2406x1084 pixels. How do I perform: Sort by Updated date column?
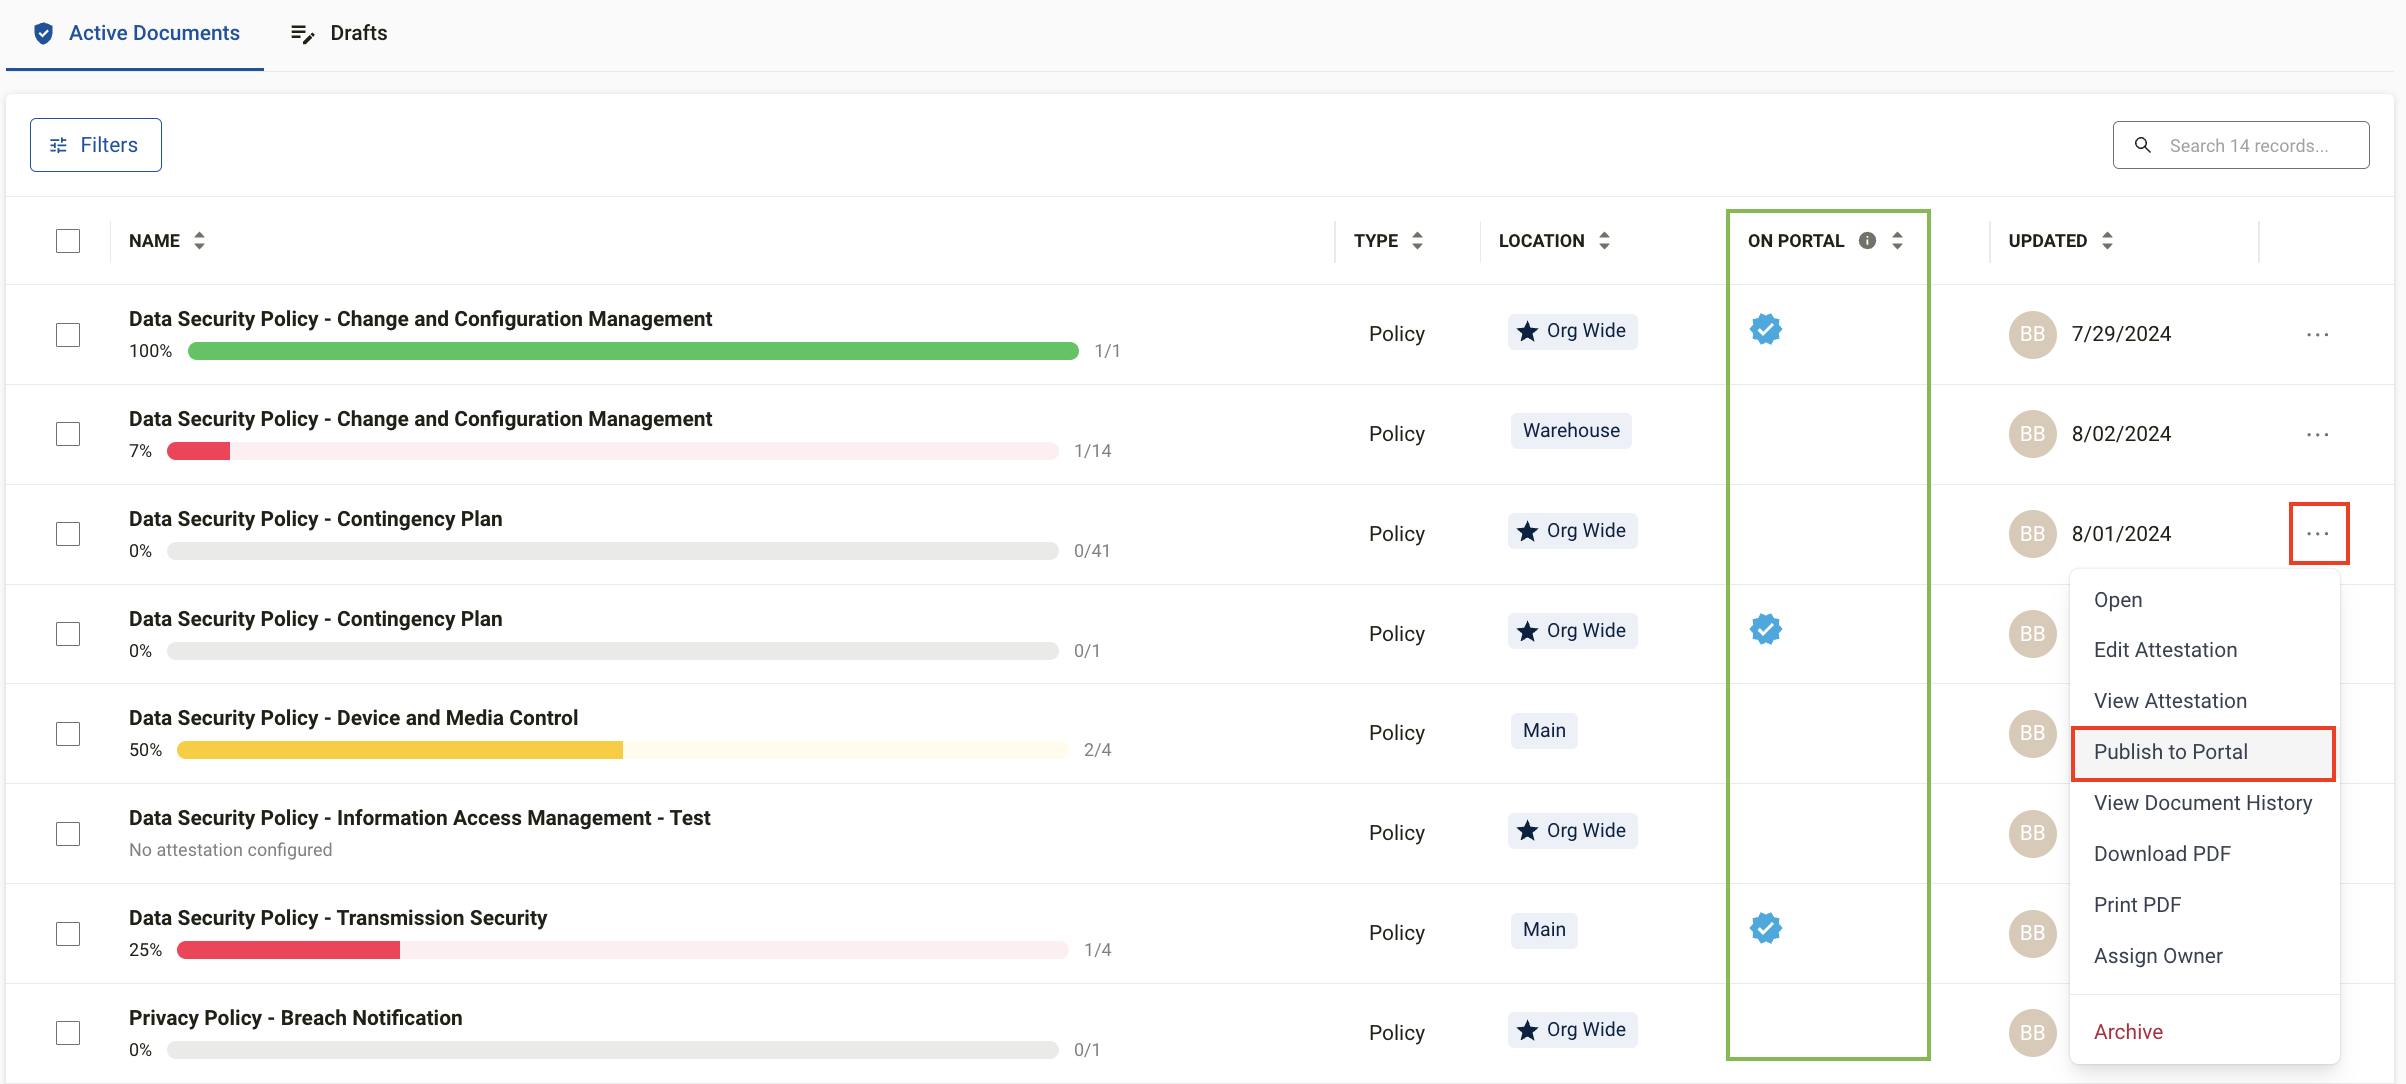[2107, 240]
